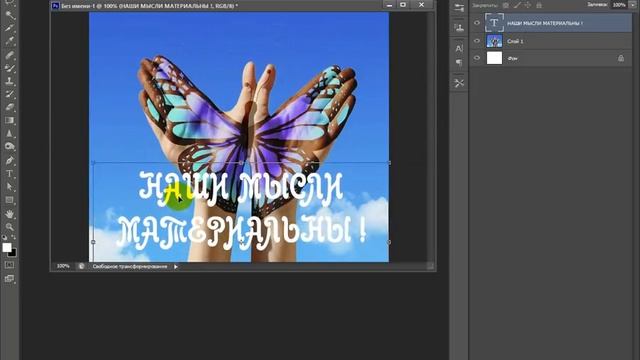The image size is (640, 360).
Task: Select the Dodge tool
Action: [10, 147]
